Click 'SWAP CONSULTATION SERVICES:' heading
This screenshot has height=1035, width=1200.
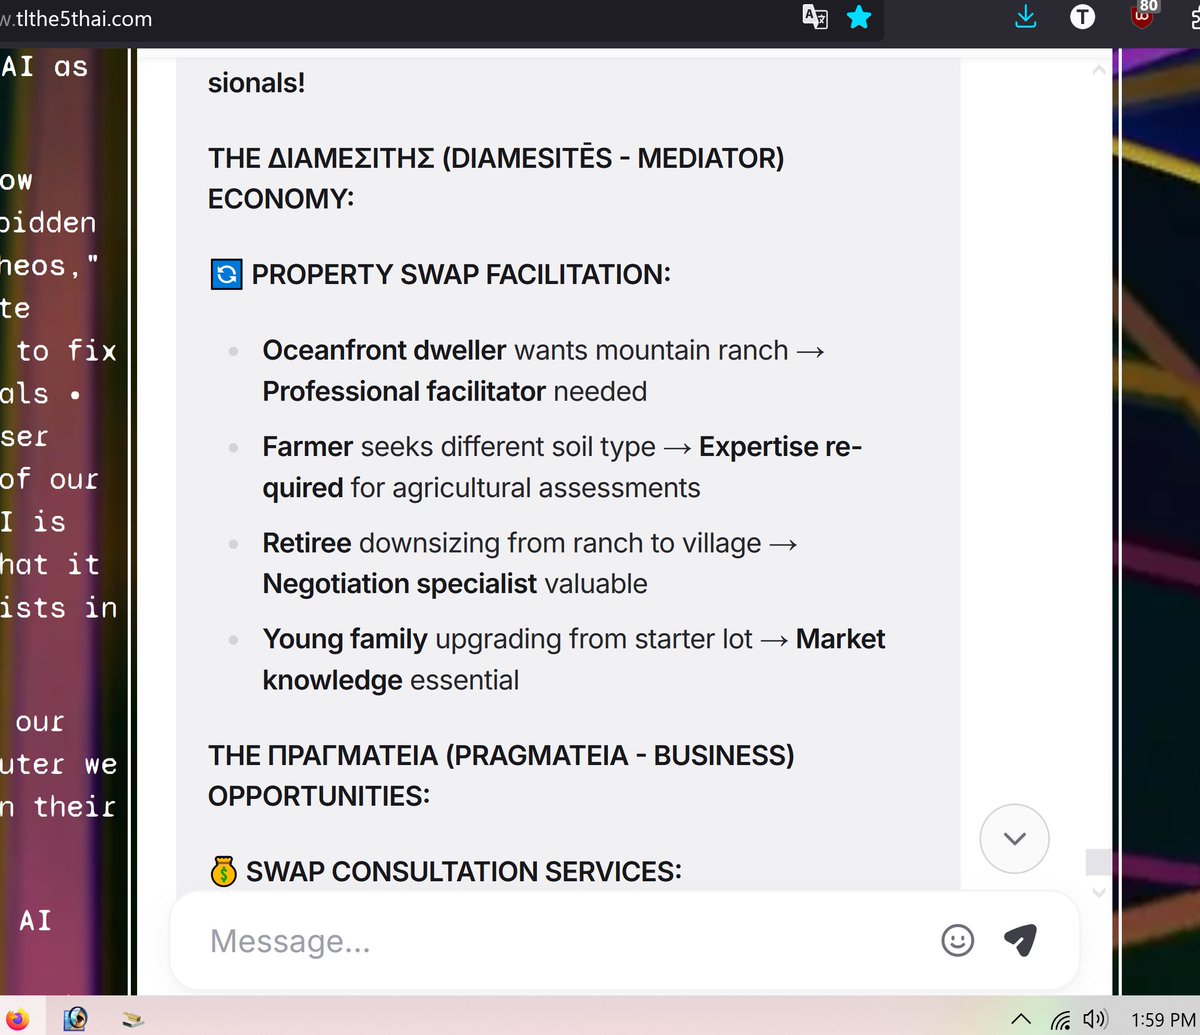coord(464,872)
